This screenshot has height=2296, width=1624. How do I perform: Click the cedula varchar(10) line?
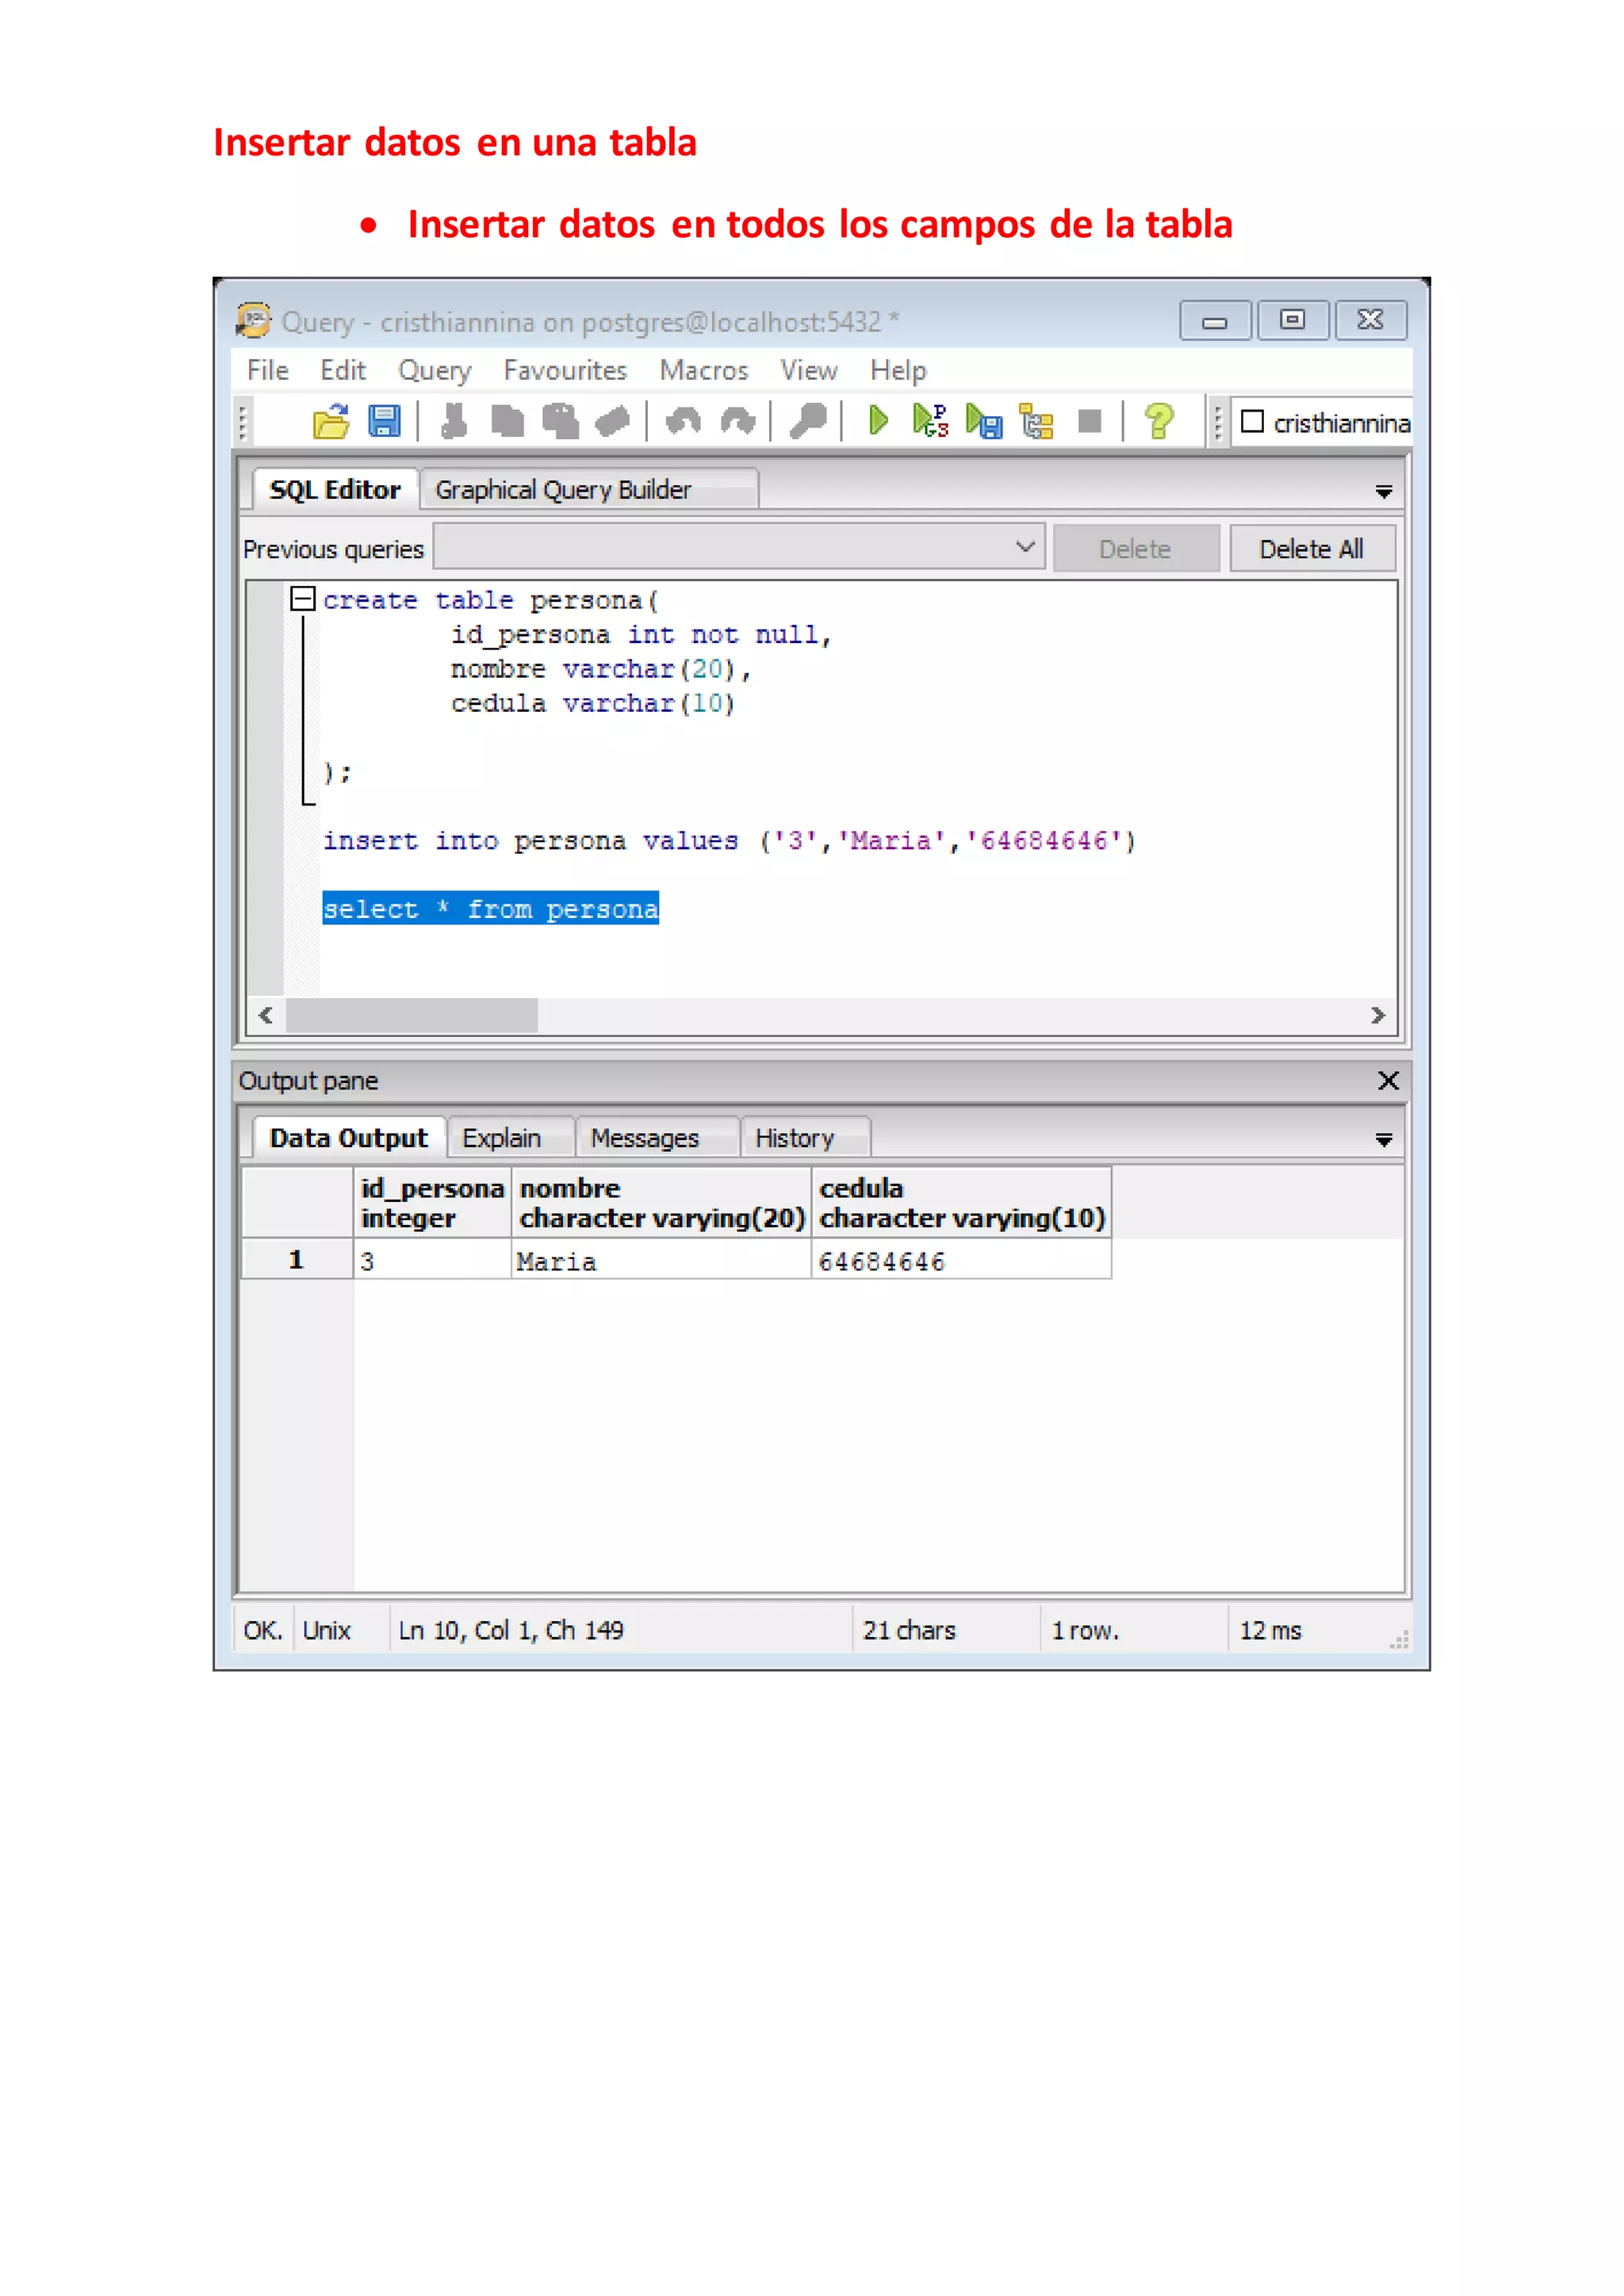(x=593, y=704)
